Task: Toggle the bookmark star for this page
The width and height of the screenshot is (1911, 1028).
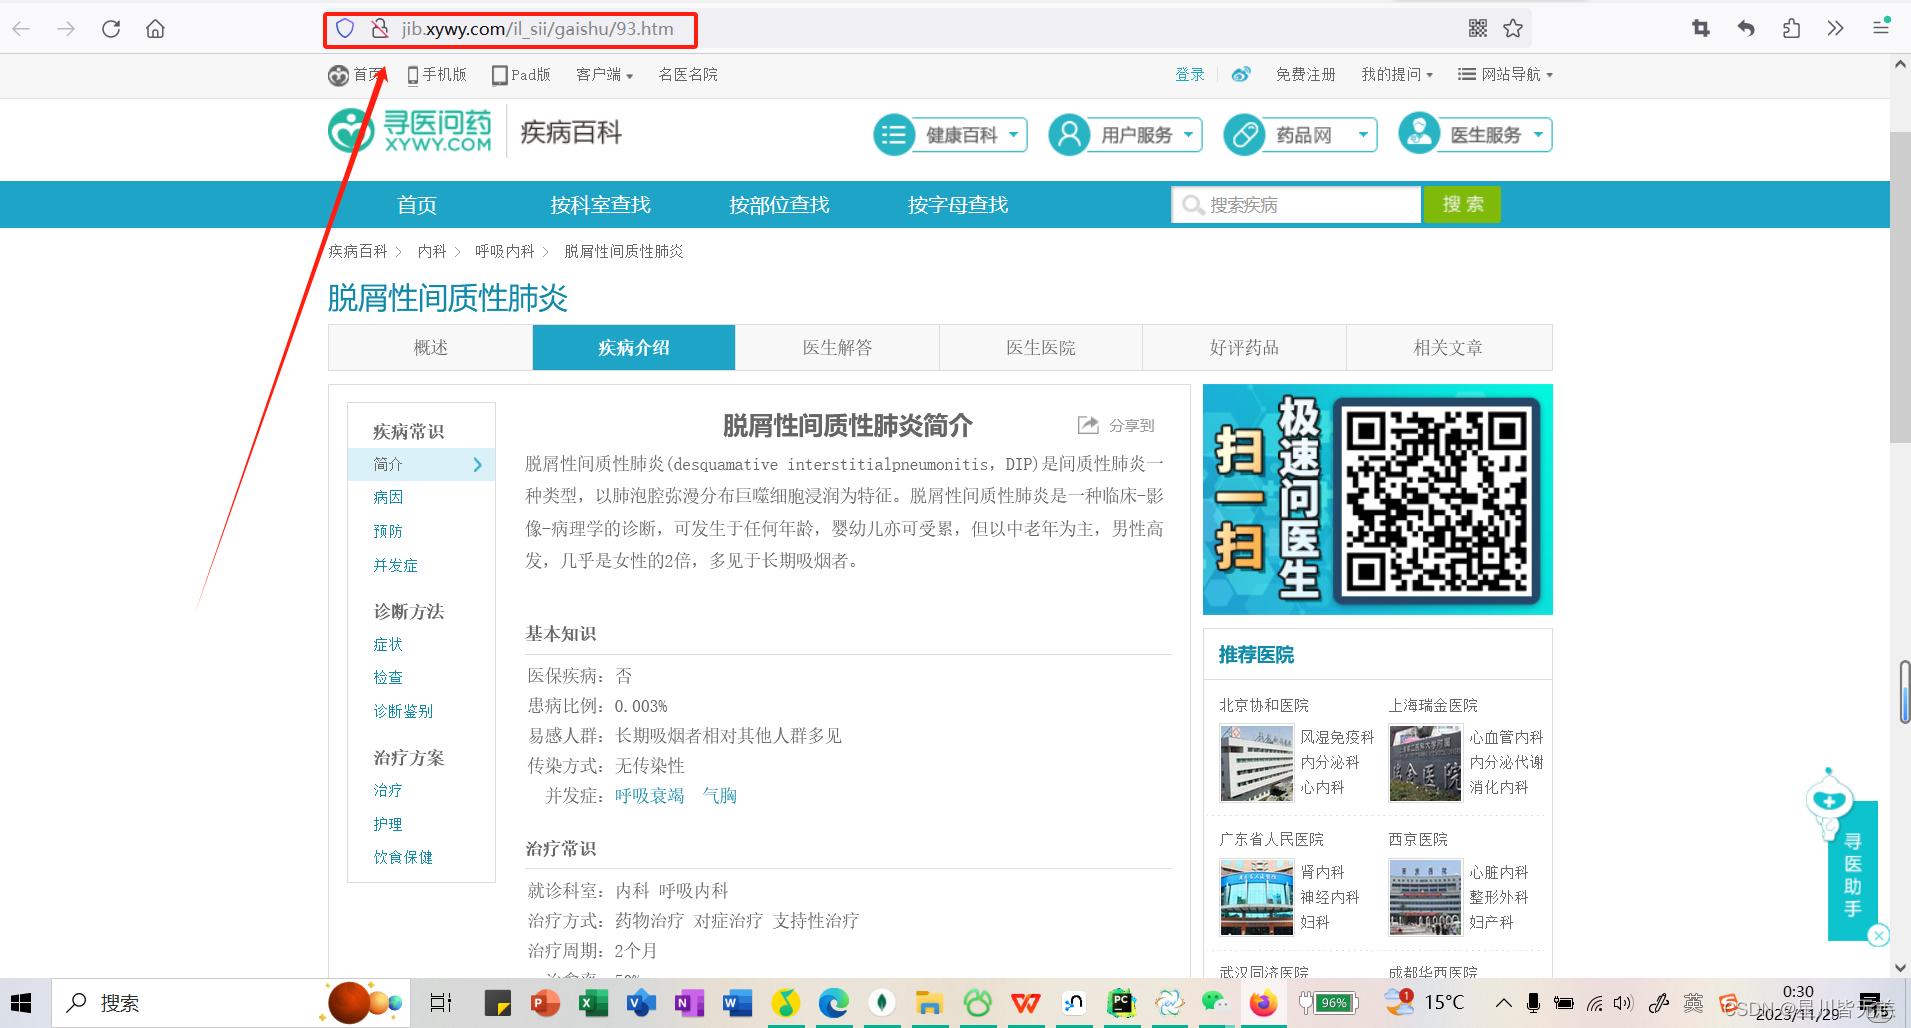Action: 1513,28
